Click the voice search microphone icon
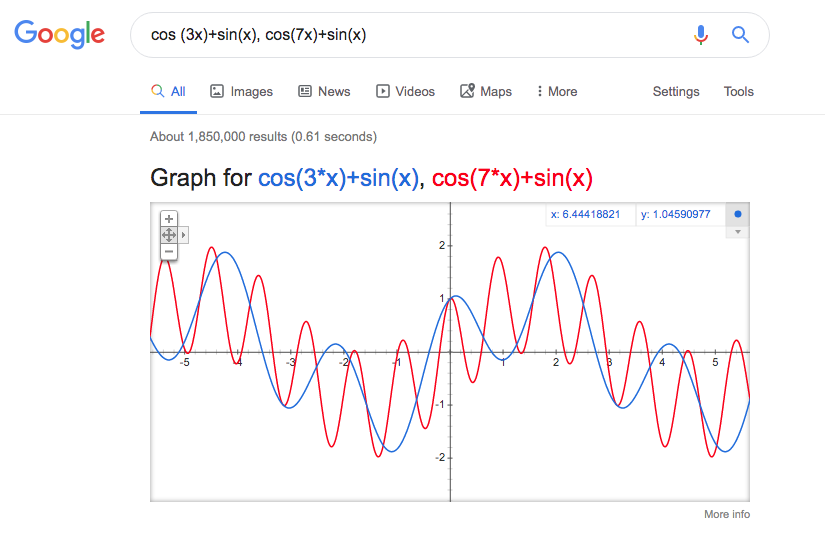This screenshot has width=825, height=543. 700,35
